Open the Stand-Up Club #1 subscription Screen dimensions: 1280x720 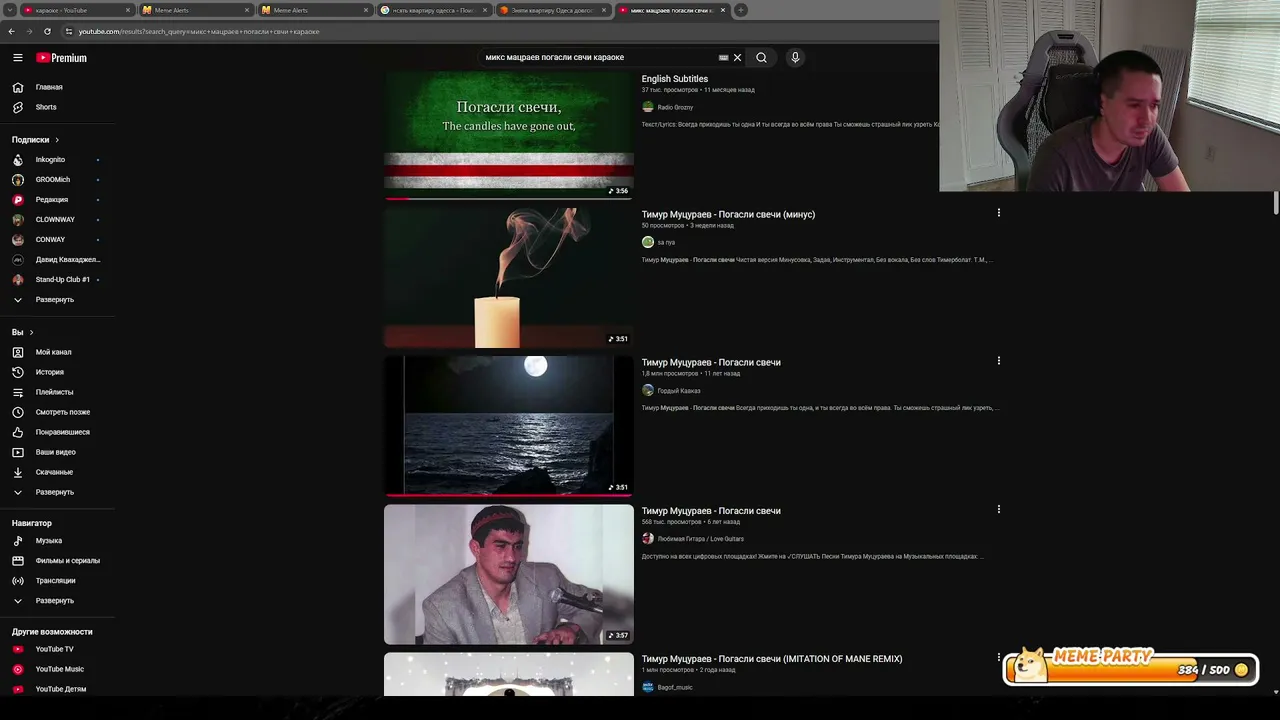[x=57, y=280]
